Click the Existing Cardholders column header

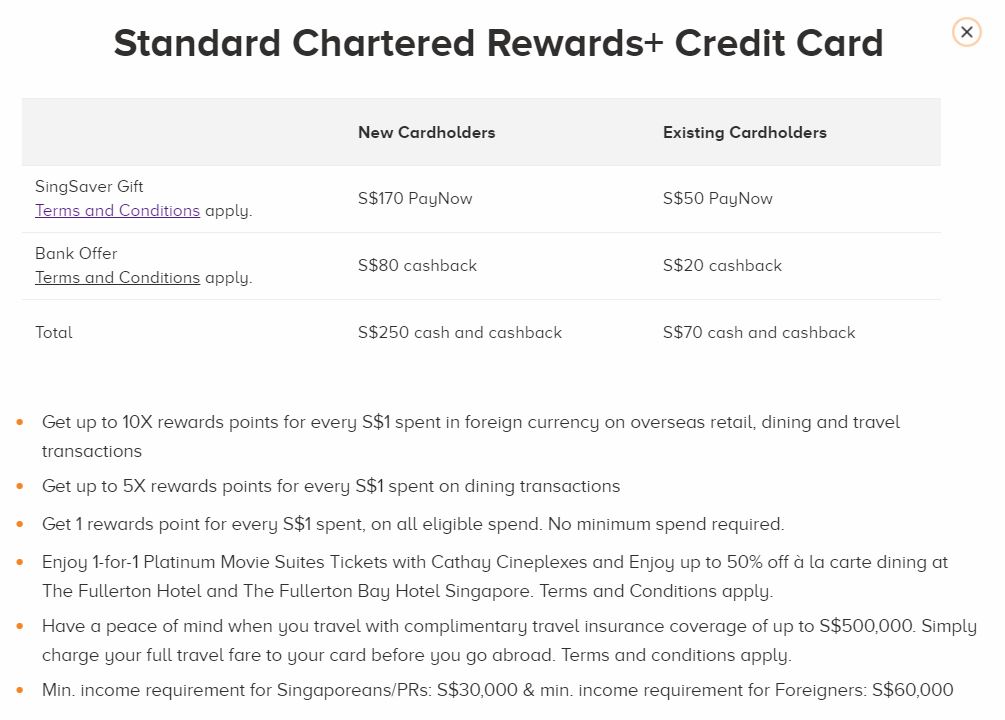tap(744, 132)
